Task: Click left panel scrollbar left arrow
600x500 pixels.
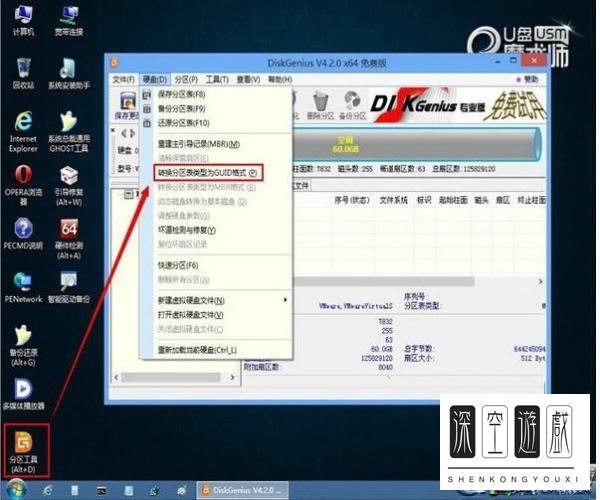Action: (116, 377)
